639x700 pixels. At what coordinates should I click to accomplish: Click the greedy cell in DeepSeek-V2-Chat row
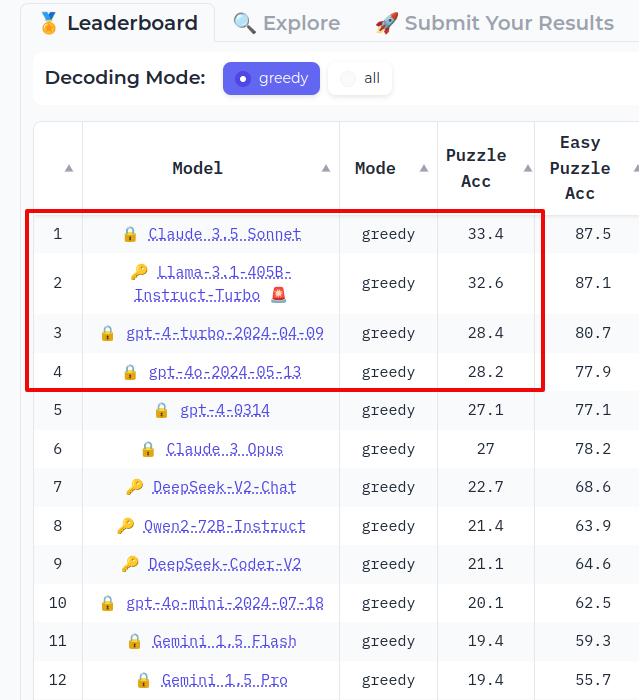tap(388, 487)
